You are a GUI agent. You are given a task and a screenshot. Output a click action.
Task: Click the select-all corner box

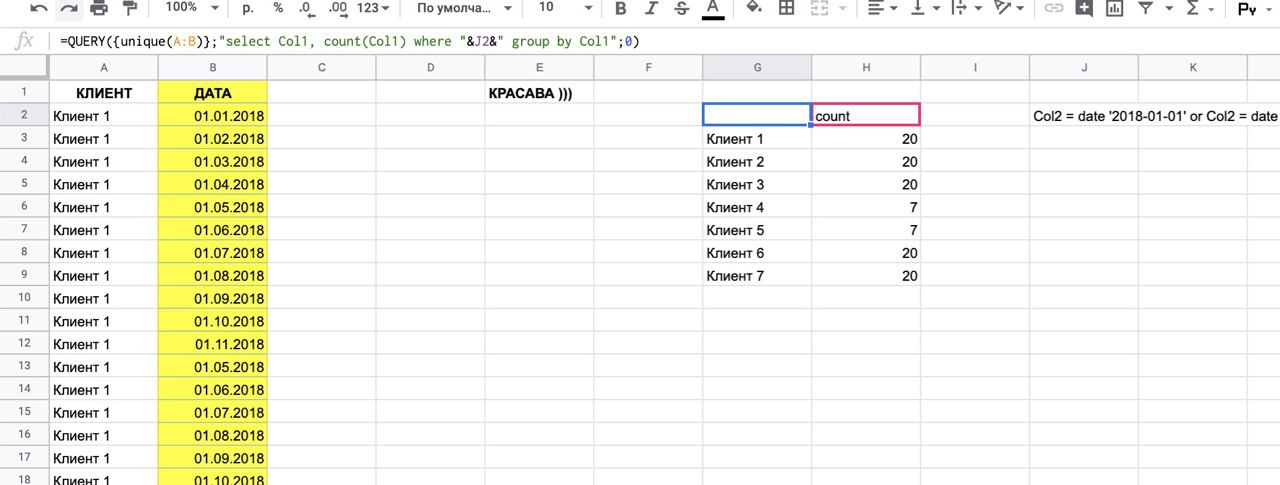(x=25, y=67)
